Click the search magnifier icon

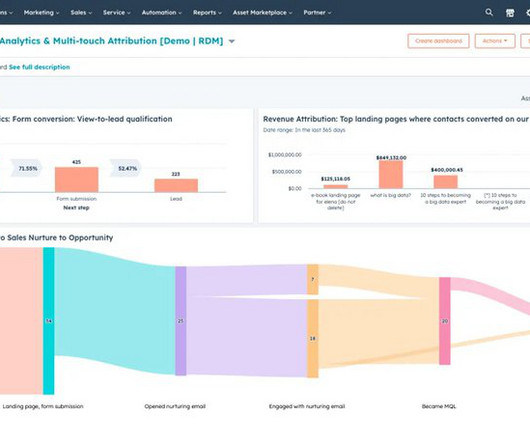tap(489, 13)
